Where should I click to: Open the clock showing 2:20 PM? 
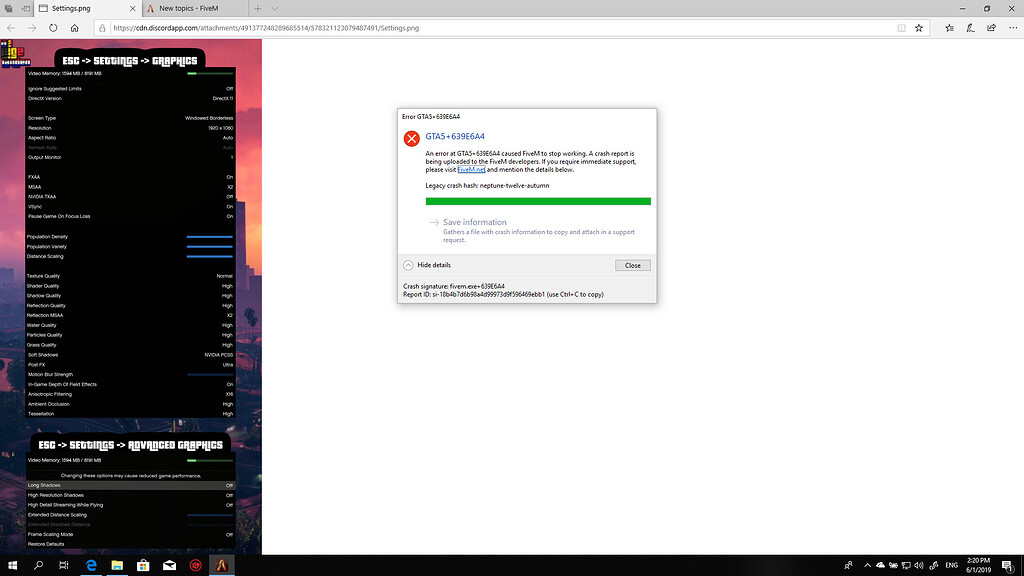click(979, 565)
